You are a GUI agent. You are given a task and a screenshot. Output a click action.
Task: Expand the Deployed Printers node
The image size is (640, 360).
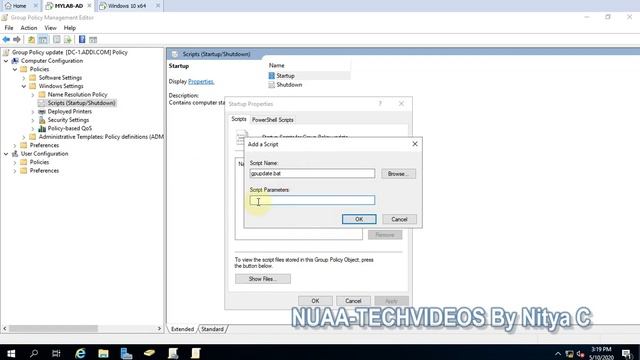[x=33, y=111]
